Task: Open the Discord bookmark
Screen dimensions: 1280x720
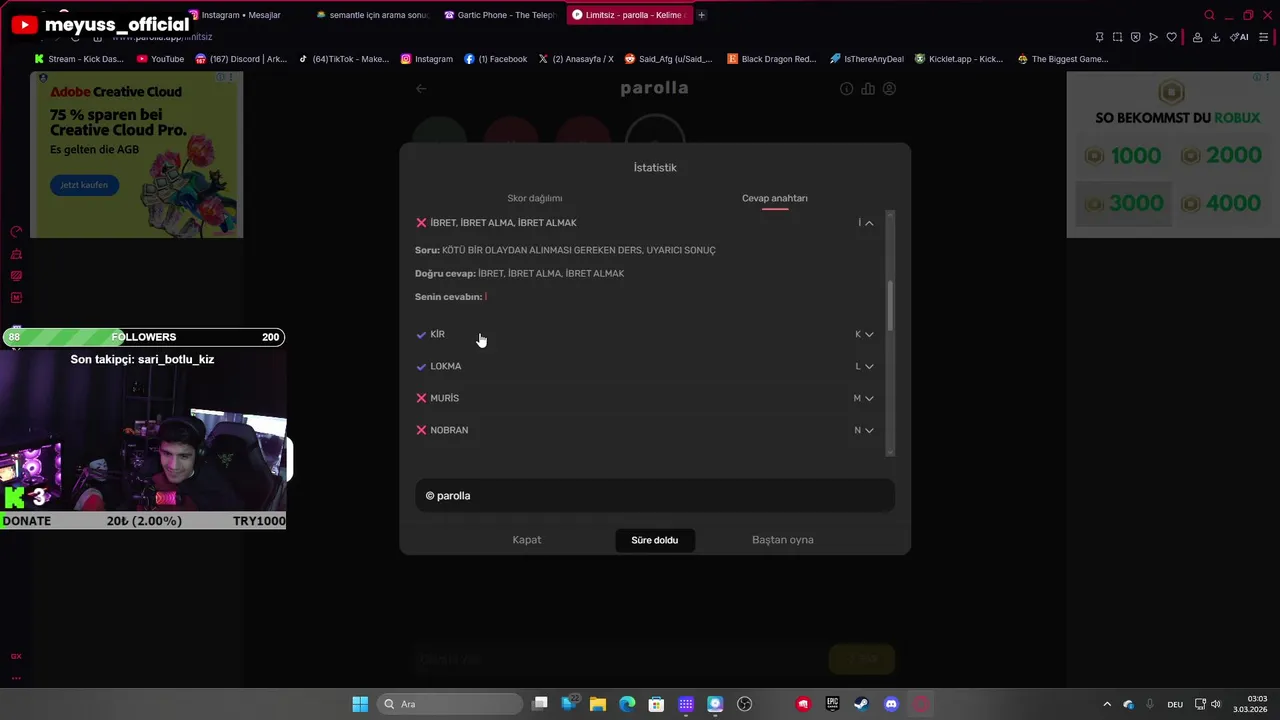Action: [x=241, y=59]
